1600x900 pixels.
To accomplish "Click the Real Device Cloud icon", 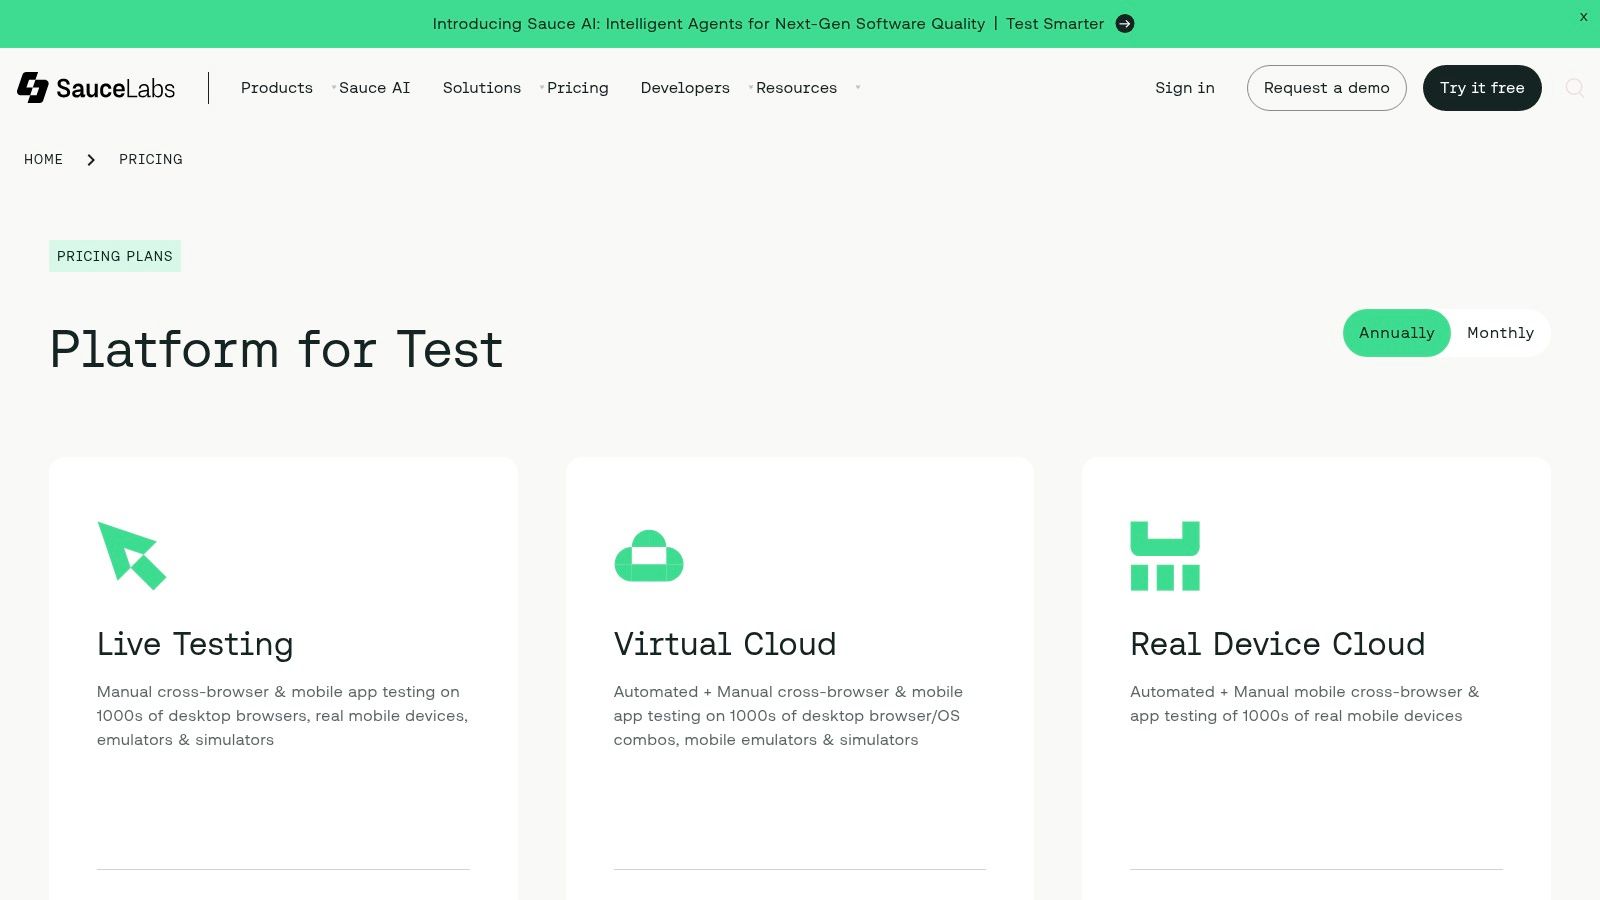I will (x=1164, y=556).
